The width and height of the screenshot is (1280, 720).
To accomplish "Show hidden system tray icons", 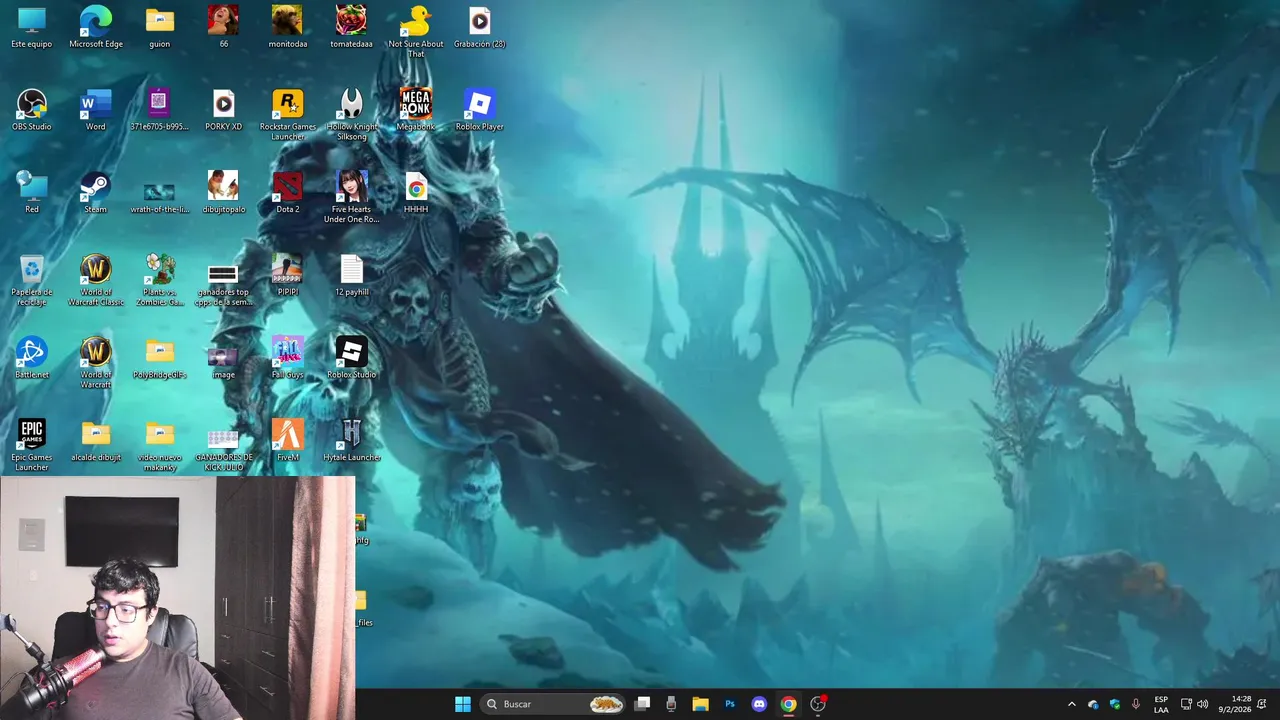I will pyautogui.click(x=1072, y=704).
